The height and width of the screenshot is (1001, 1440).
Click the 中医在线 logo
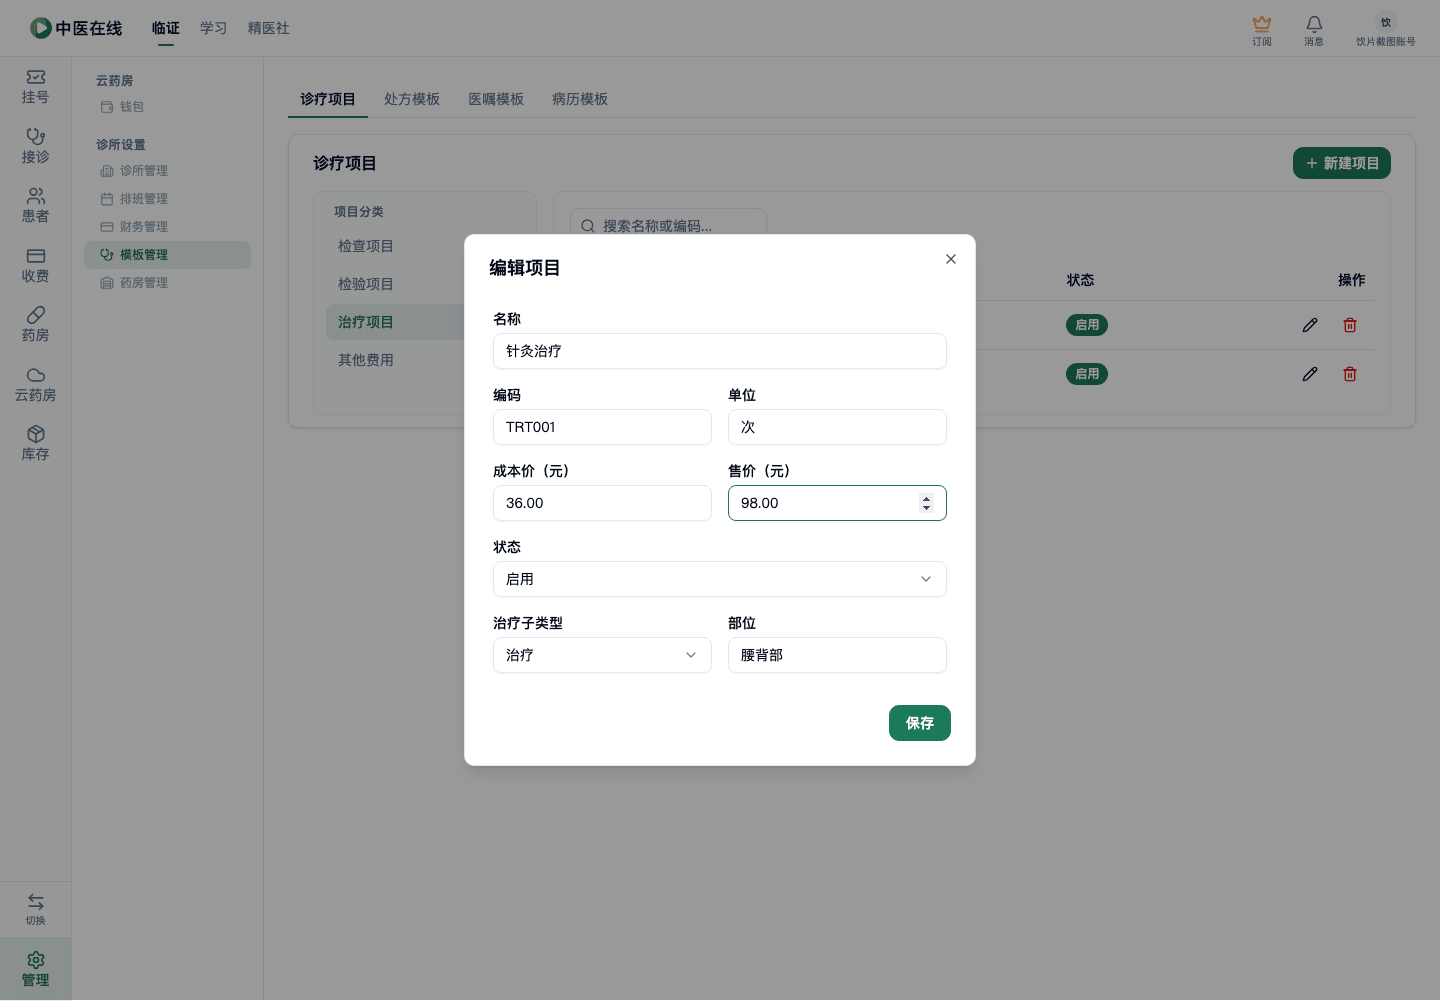pyautogui.click(x=76, y=28)
